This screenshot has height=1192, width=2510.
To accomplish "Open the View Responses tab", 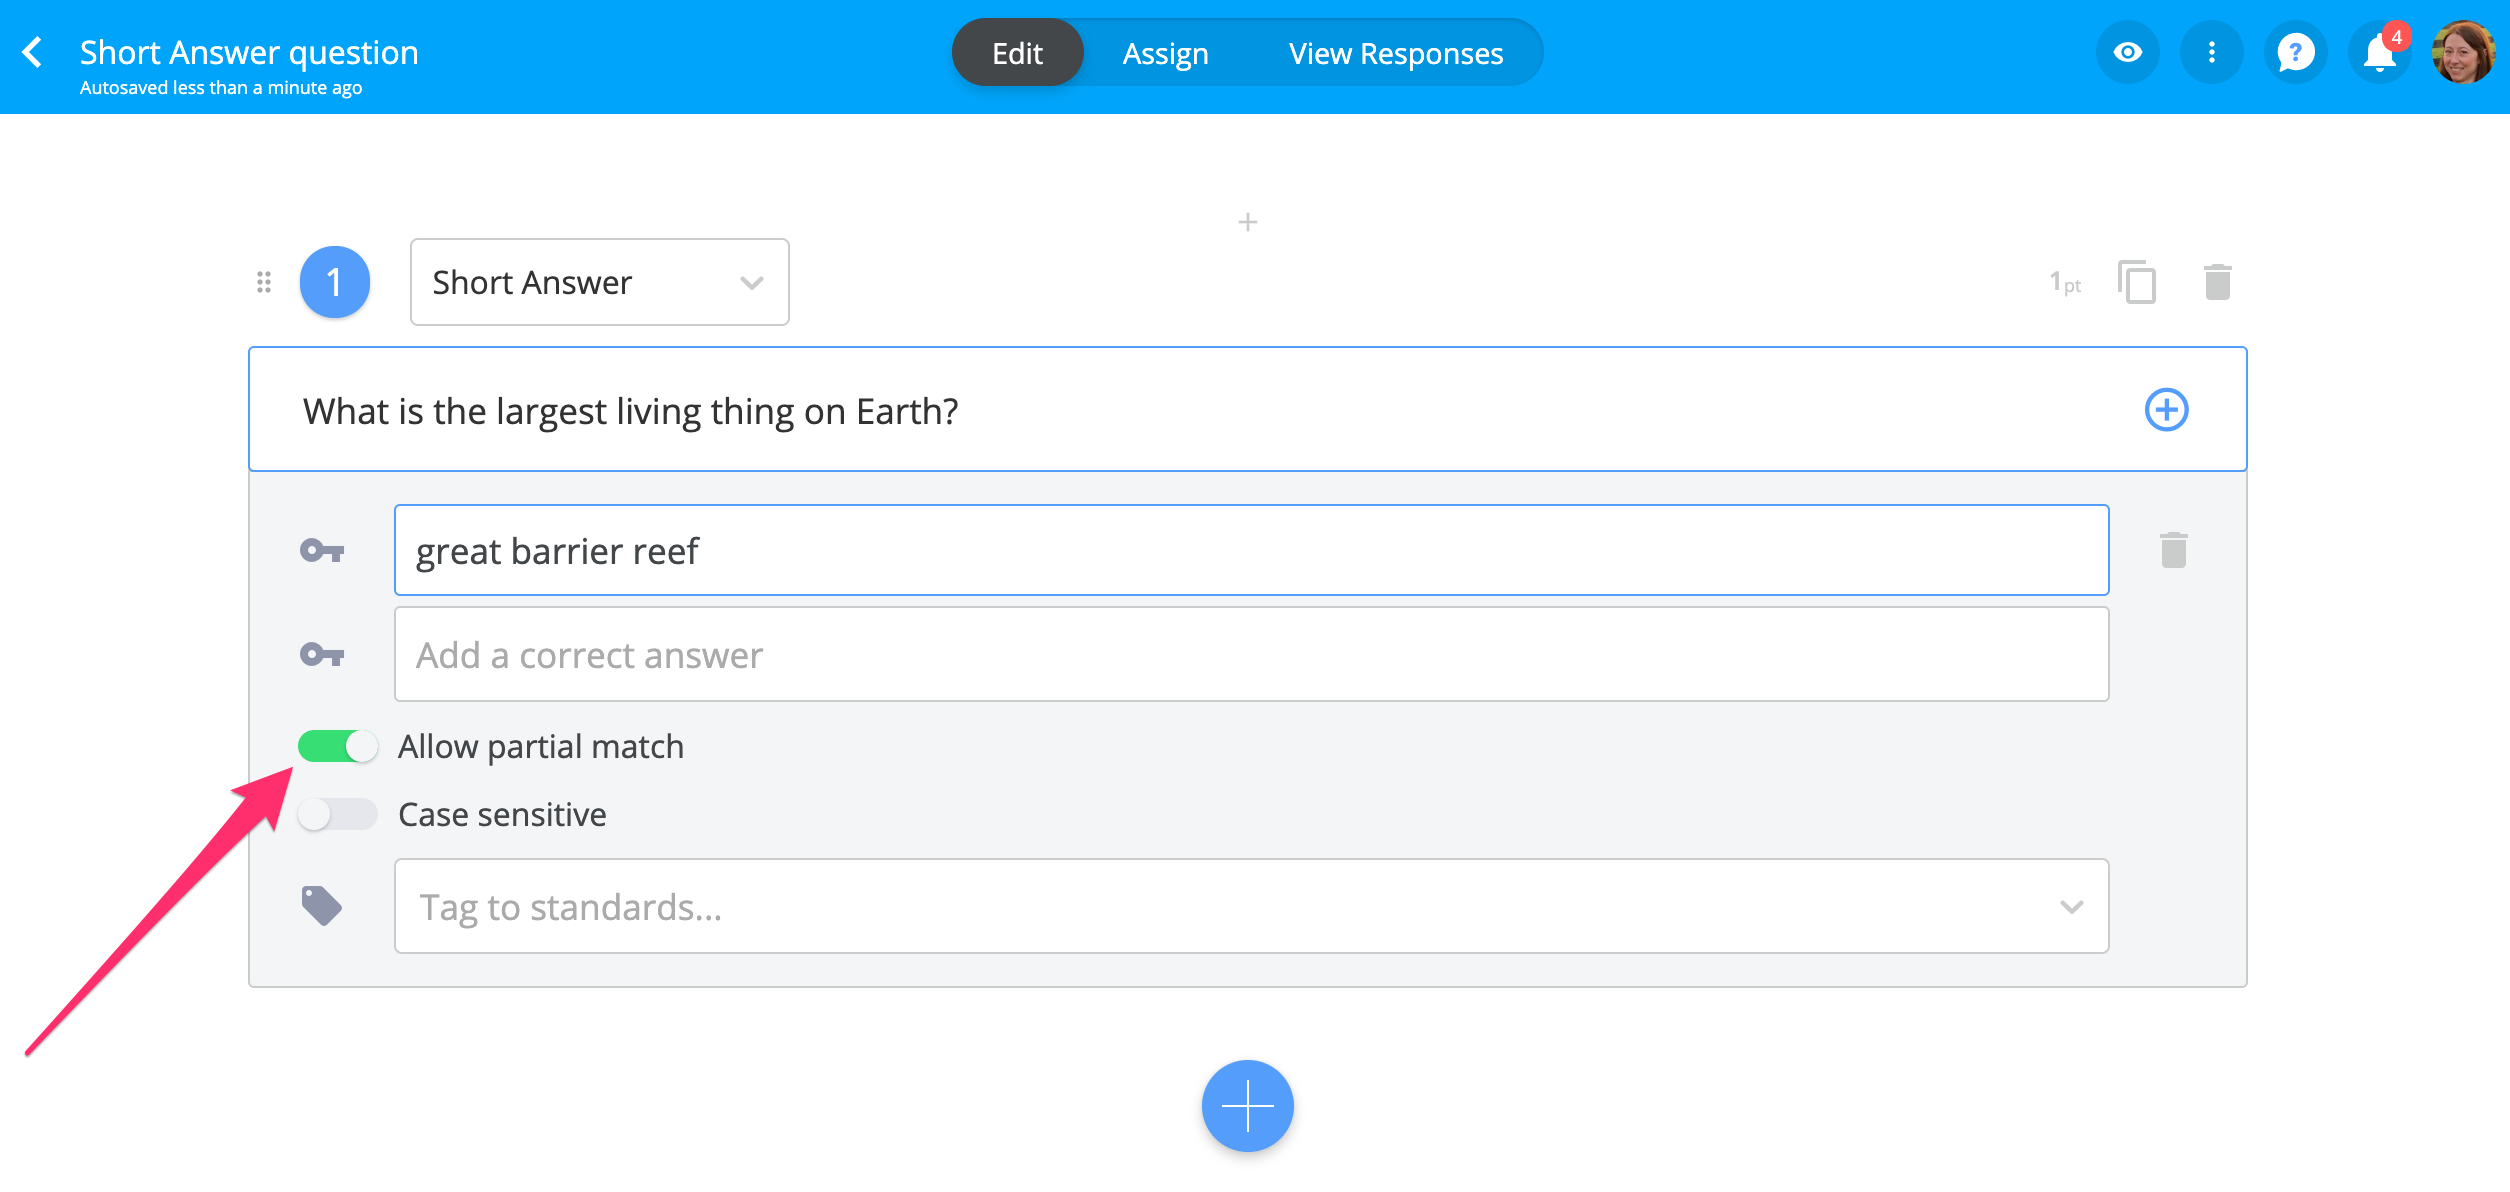I will [x=1395, y=53].
